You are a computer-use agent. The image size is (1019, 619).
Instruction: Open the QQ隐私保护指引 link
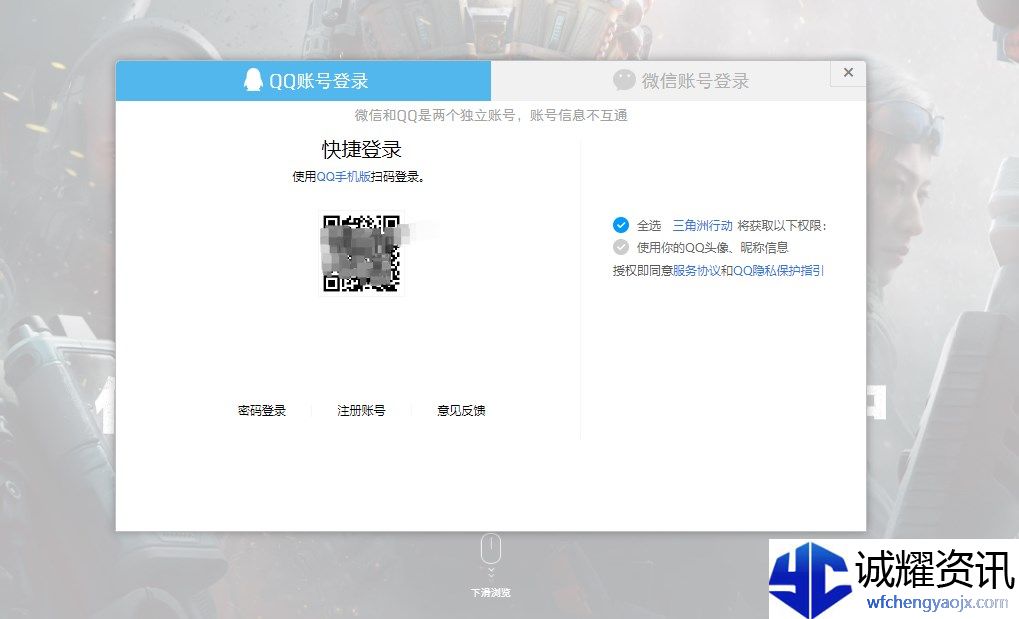(x=778, y=270)
